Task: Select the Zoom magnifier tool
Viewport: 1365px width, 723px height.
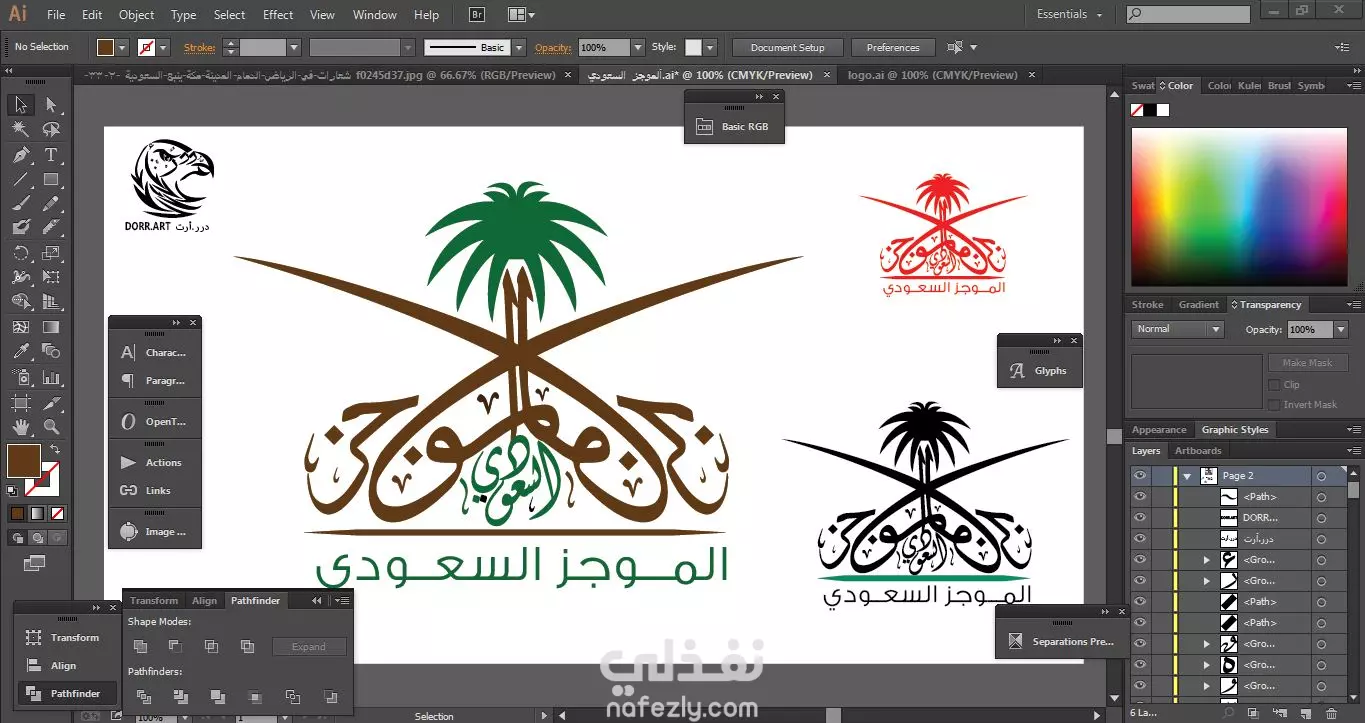Action: [51, 427]
